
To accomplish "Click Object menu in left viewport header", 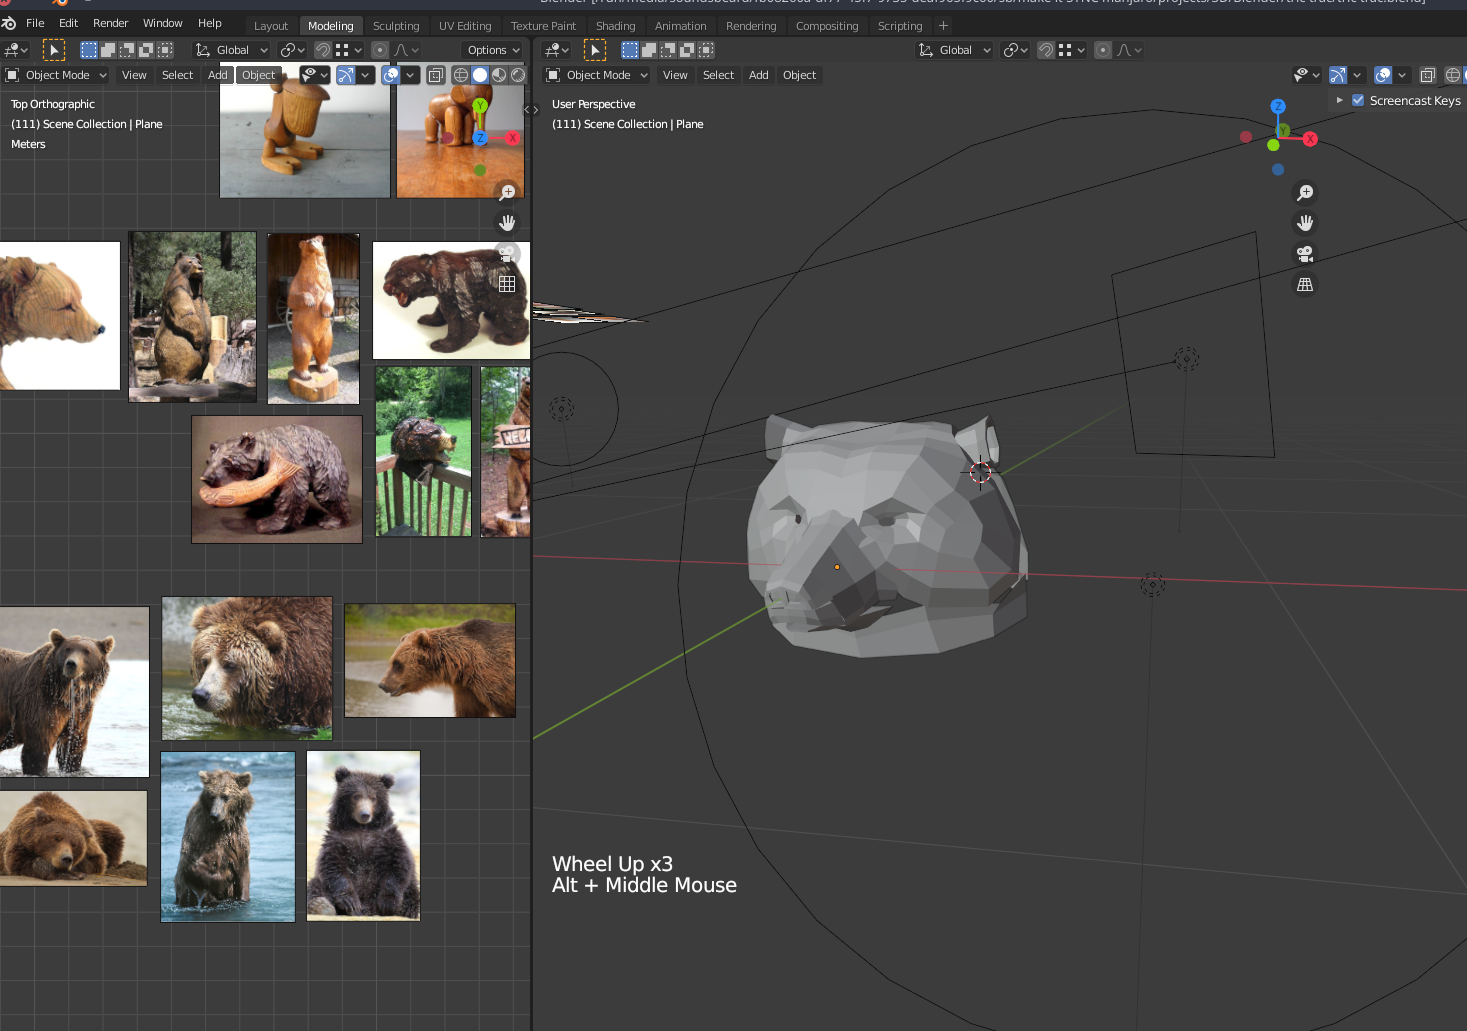I will (258, 75).
